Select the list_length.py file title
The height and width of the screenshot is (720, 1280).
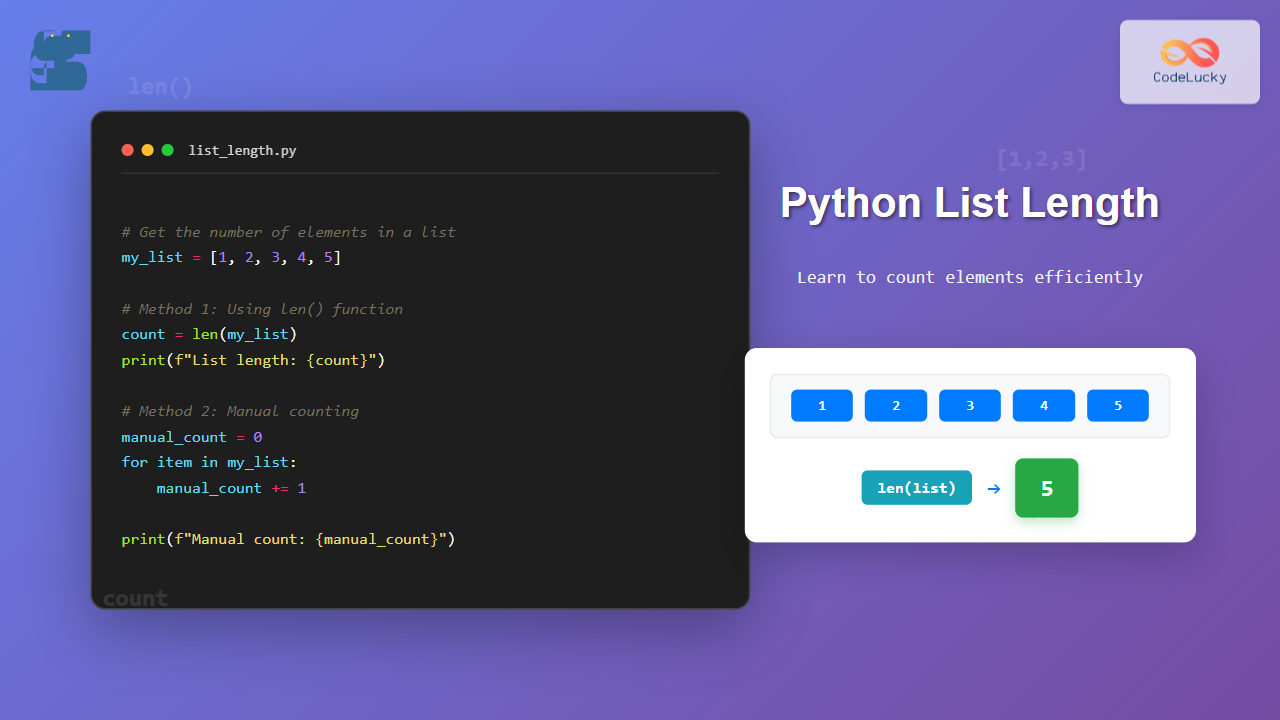pos(242,151)
